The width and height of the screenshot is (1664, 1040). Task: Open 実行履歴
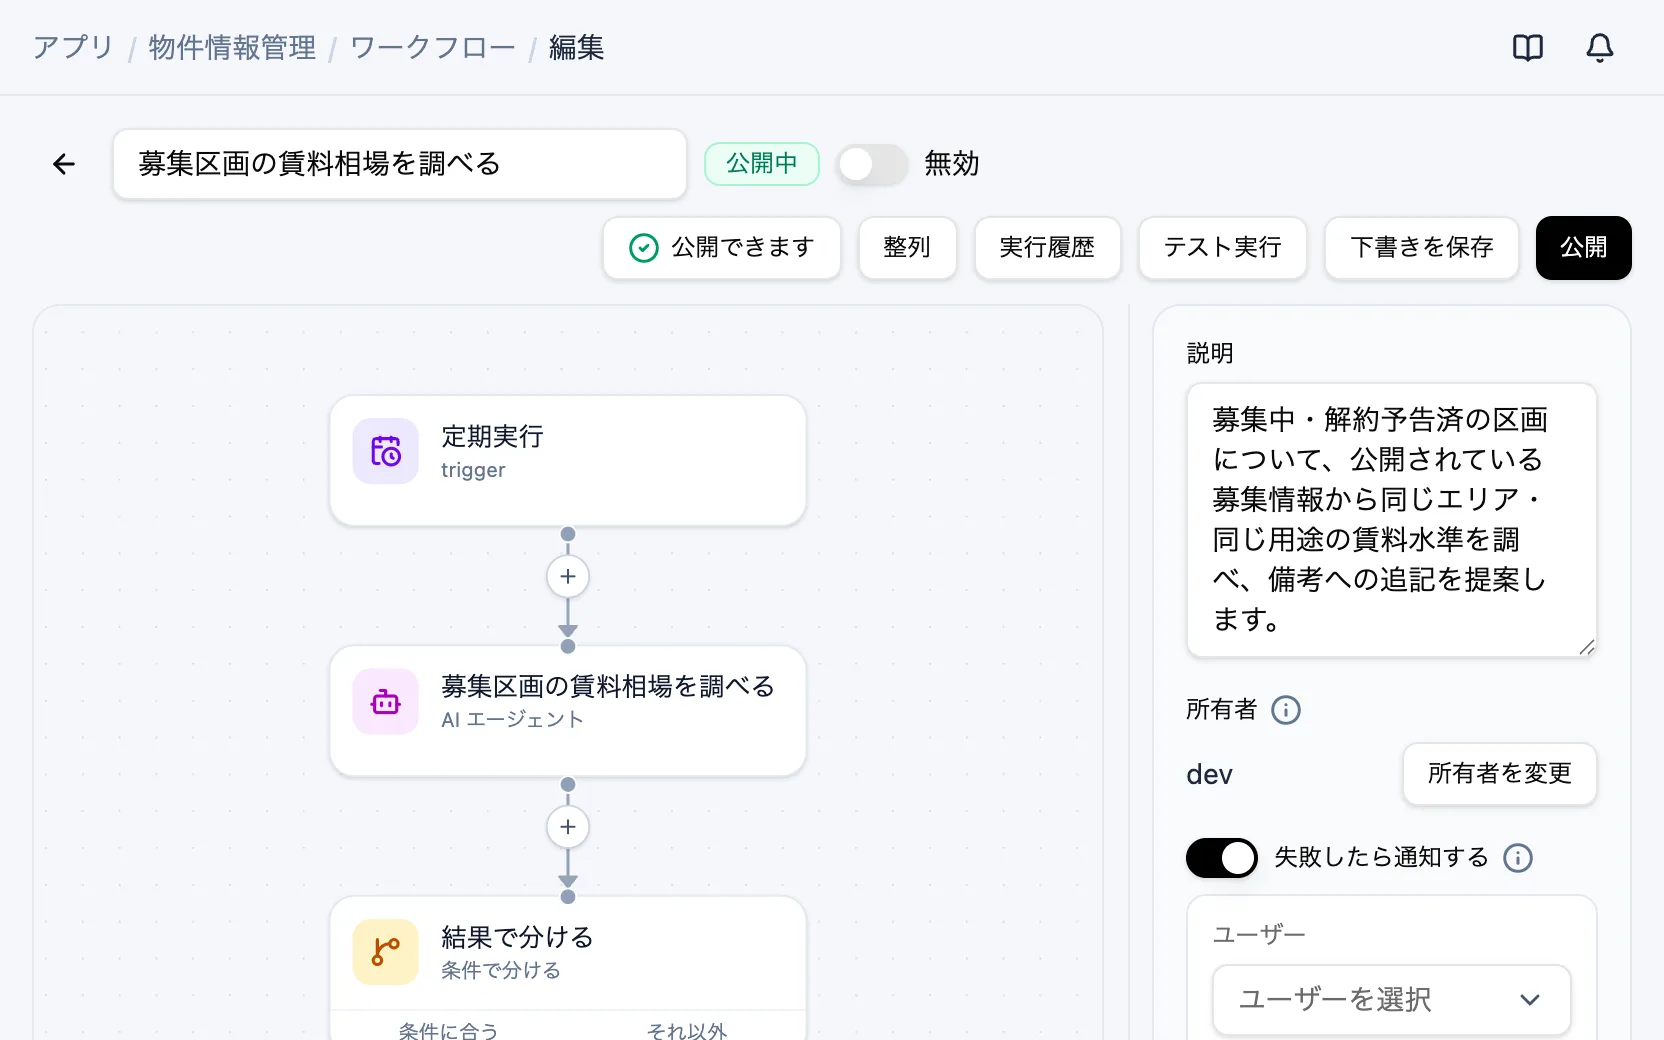[1047, 248]
